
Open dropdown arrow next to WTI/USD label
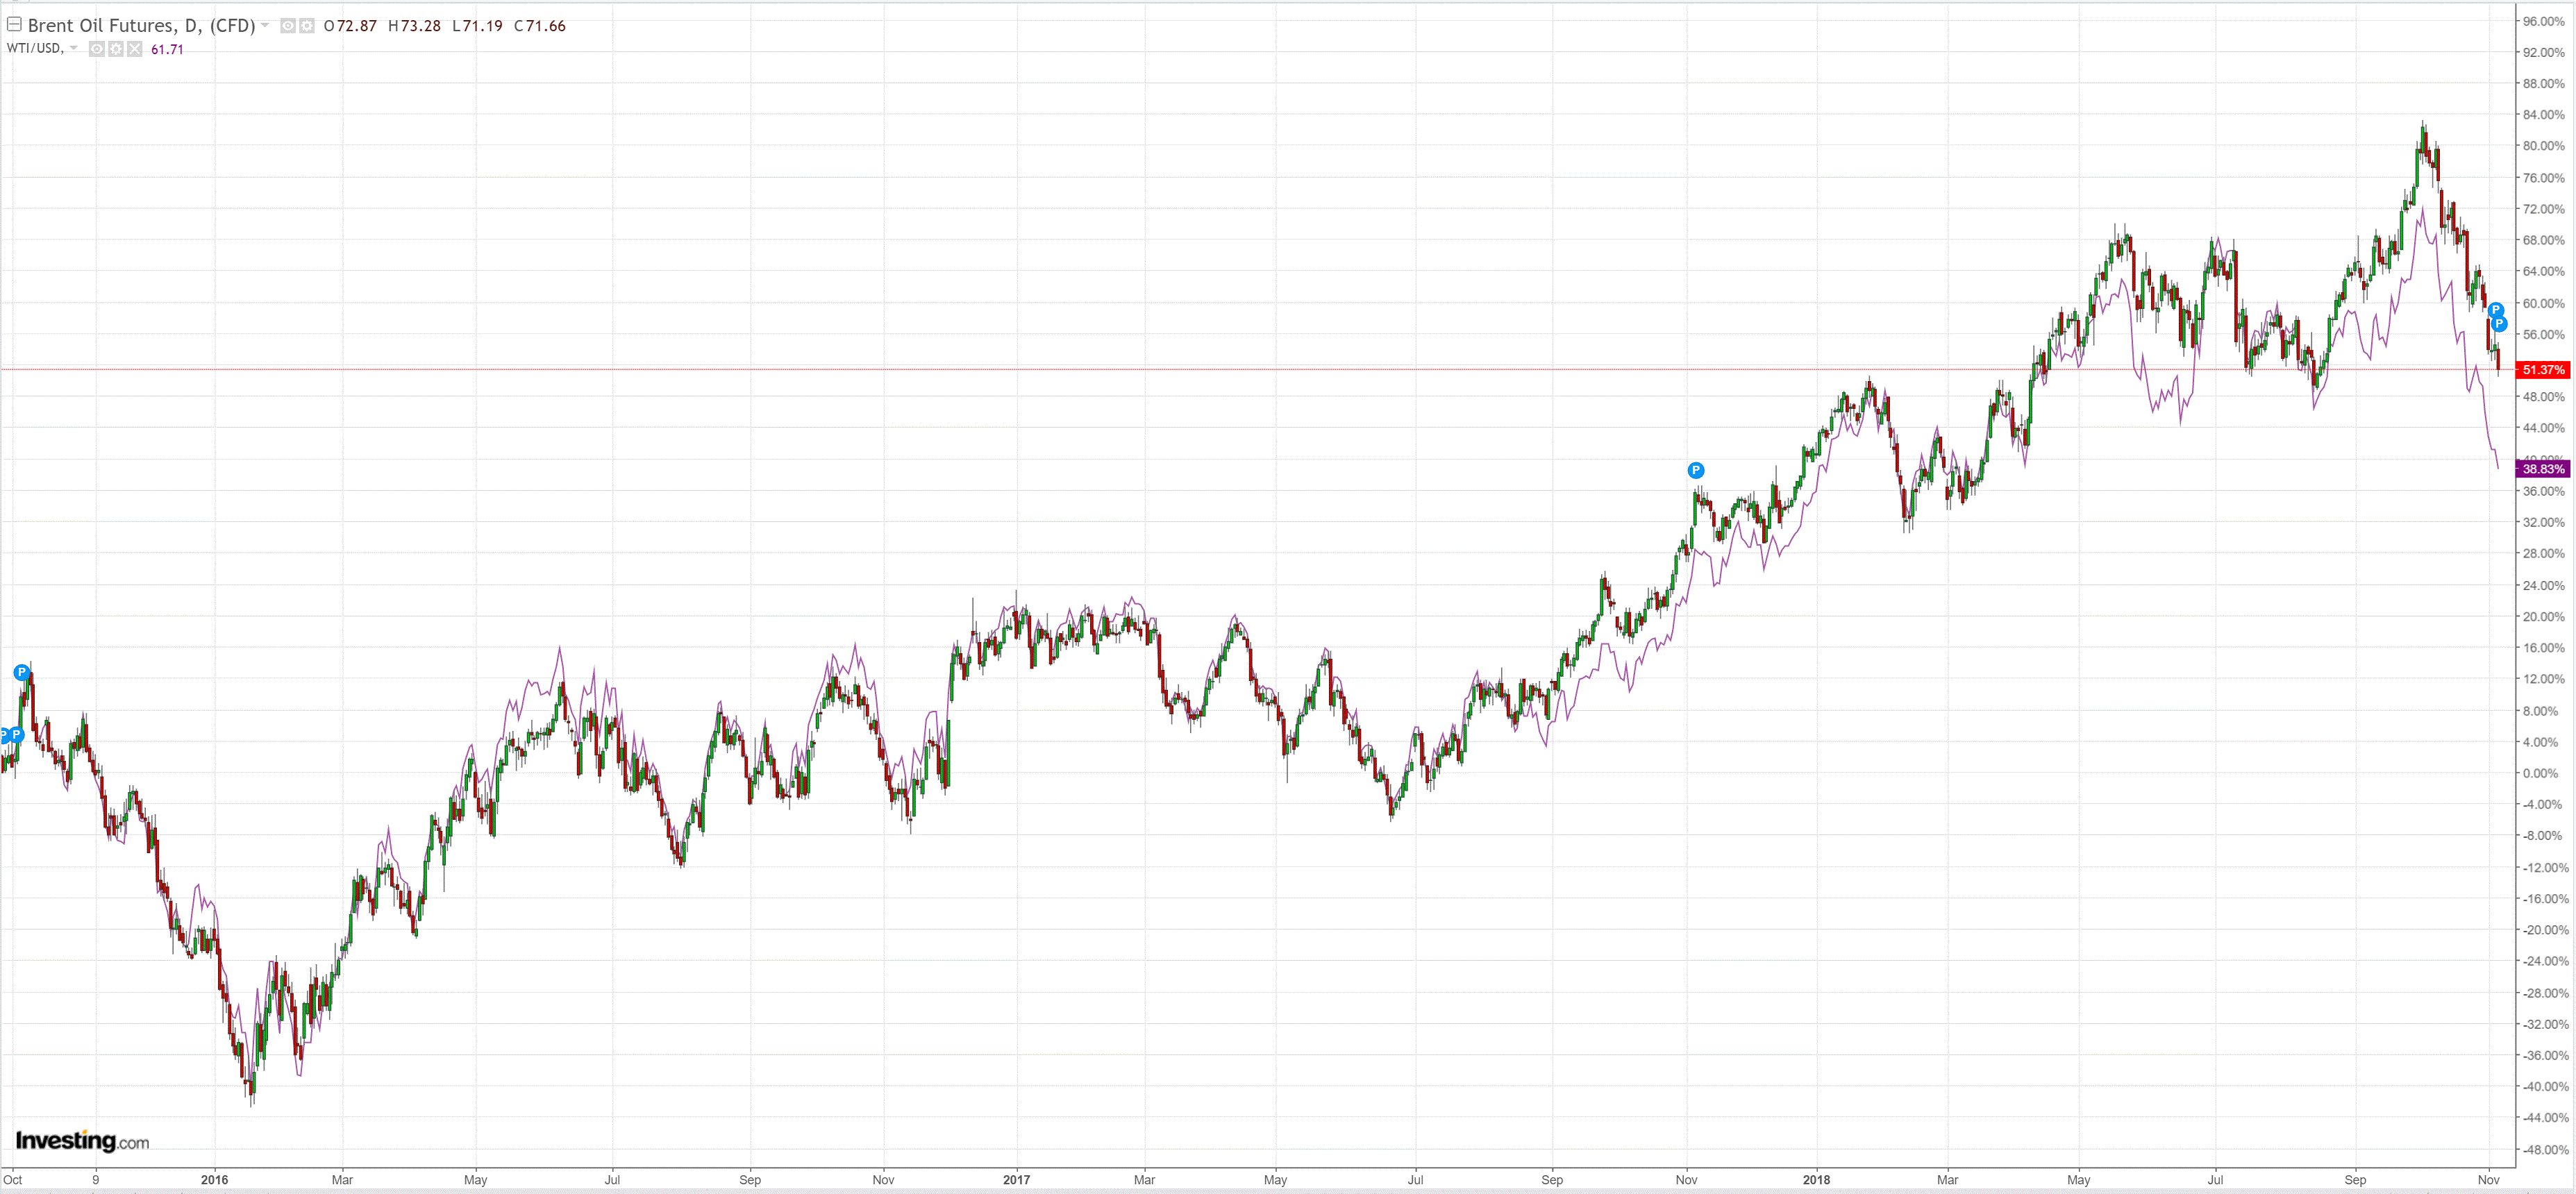pos(73,48)
